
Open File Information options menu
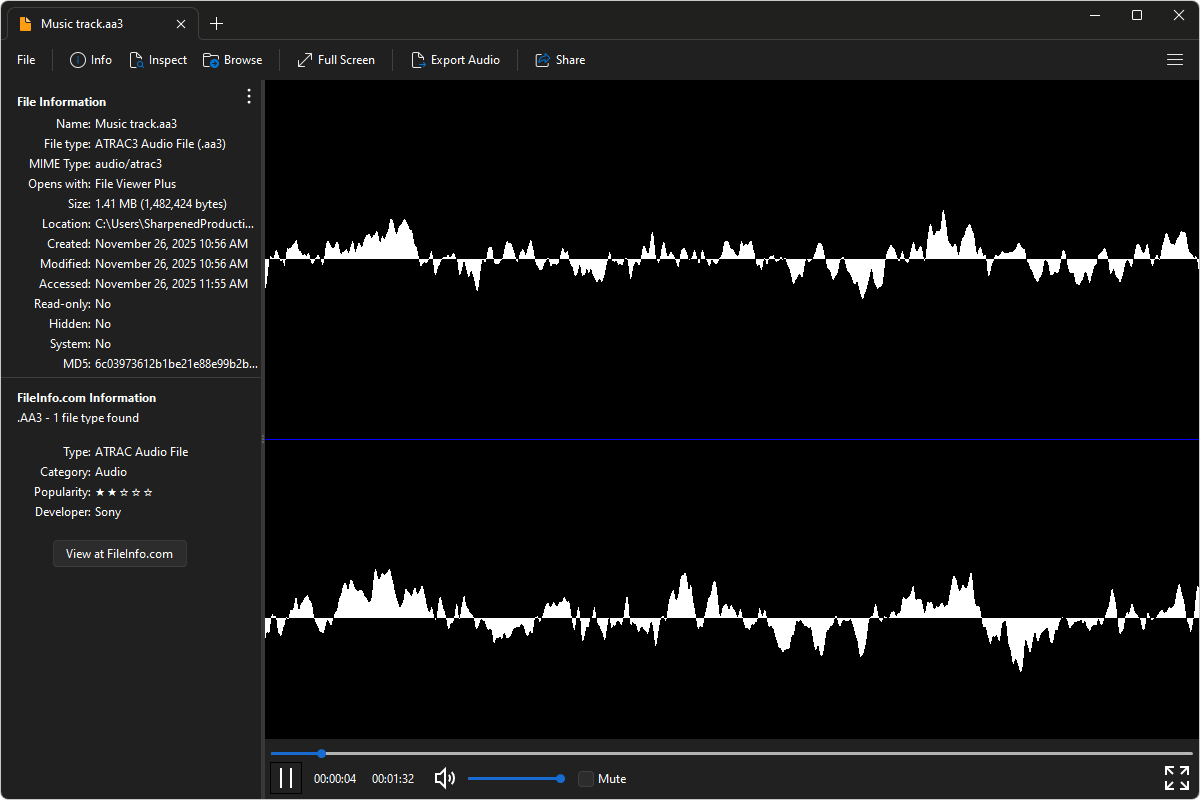coord(248,96)
